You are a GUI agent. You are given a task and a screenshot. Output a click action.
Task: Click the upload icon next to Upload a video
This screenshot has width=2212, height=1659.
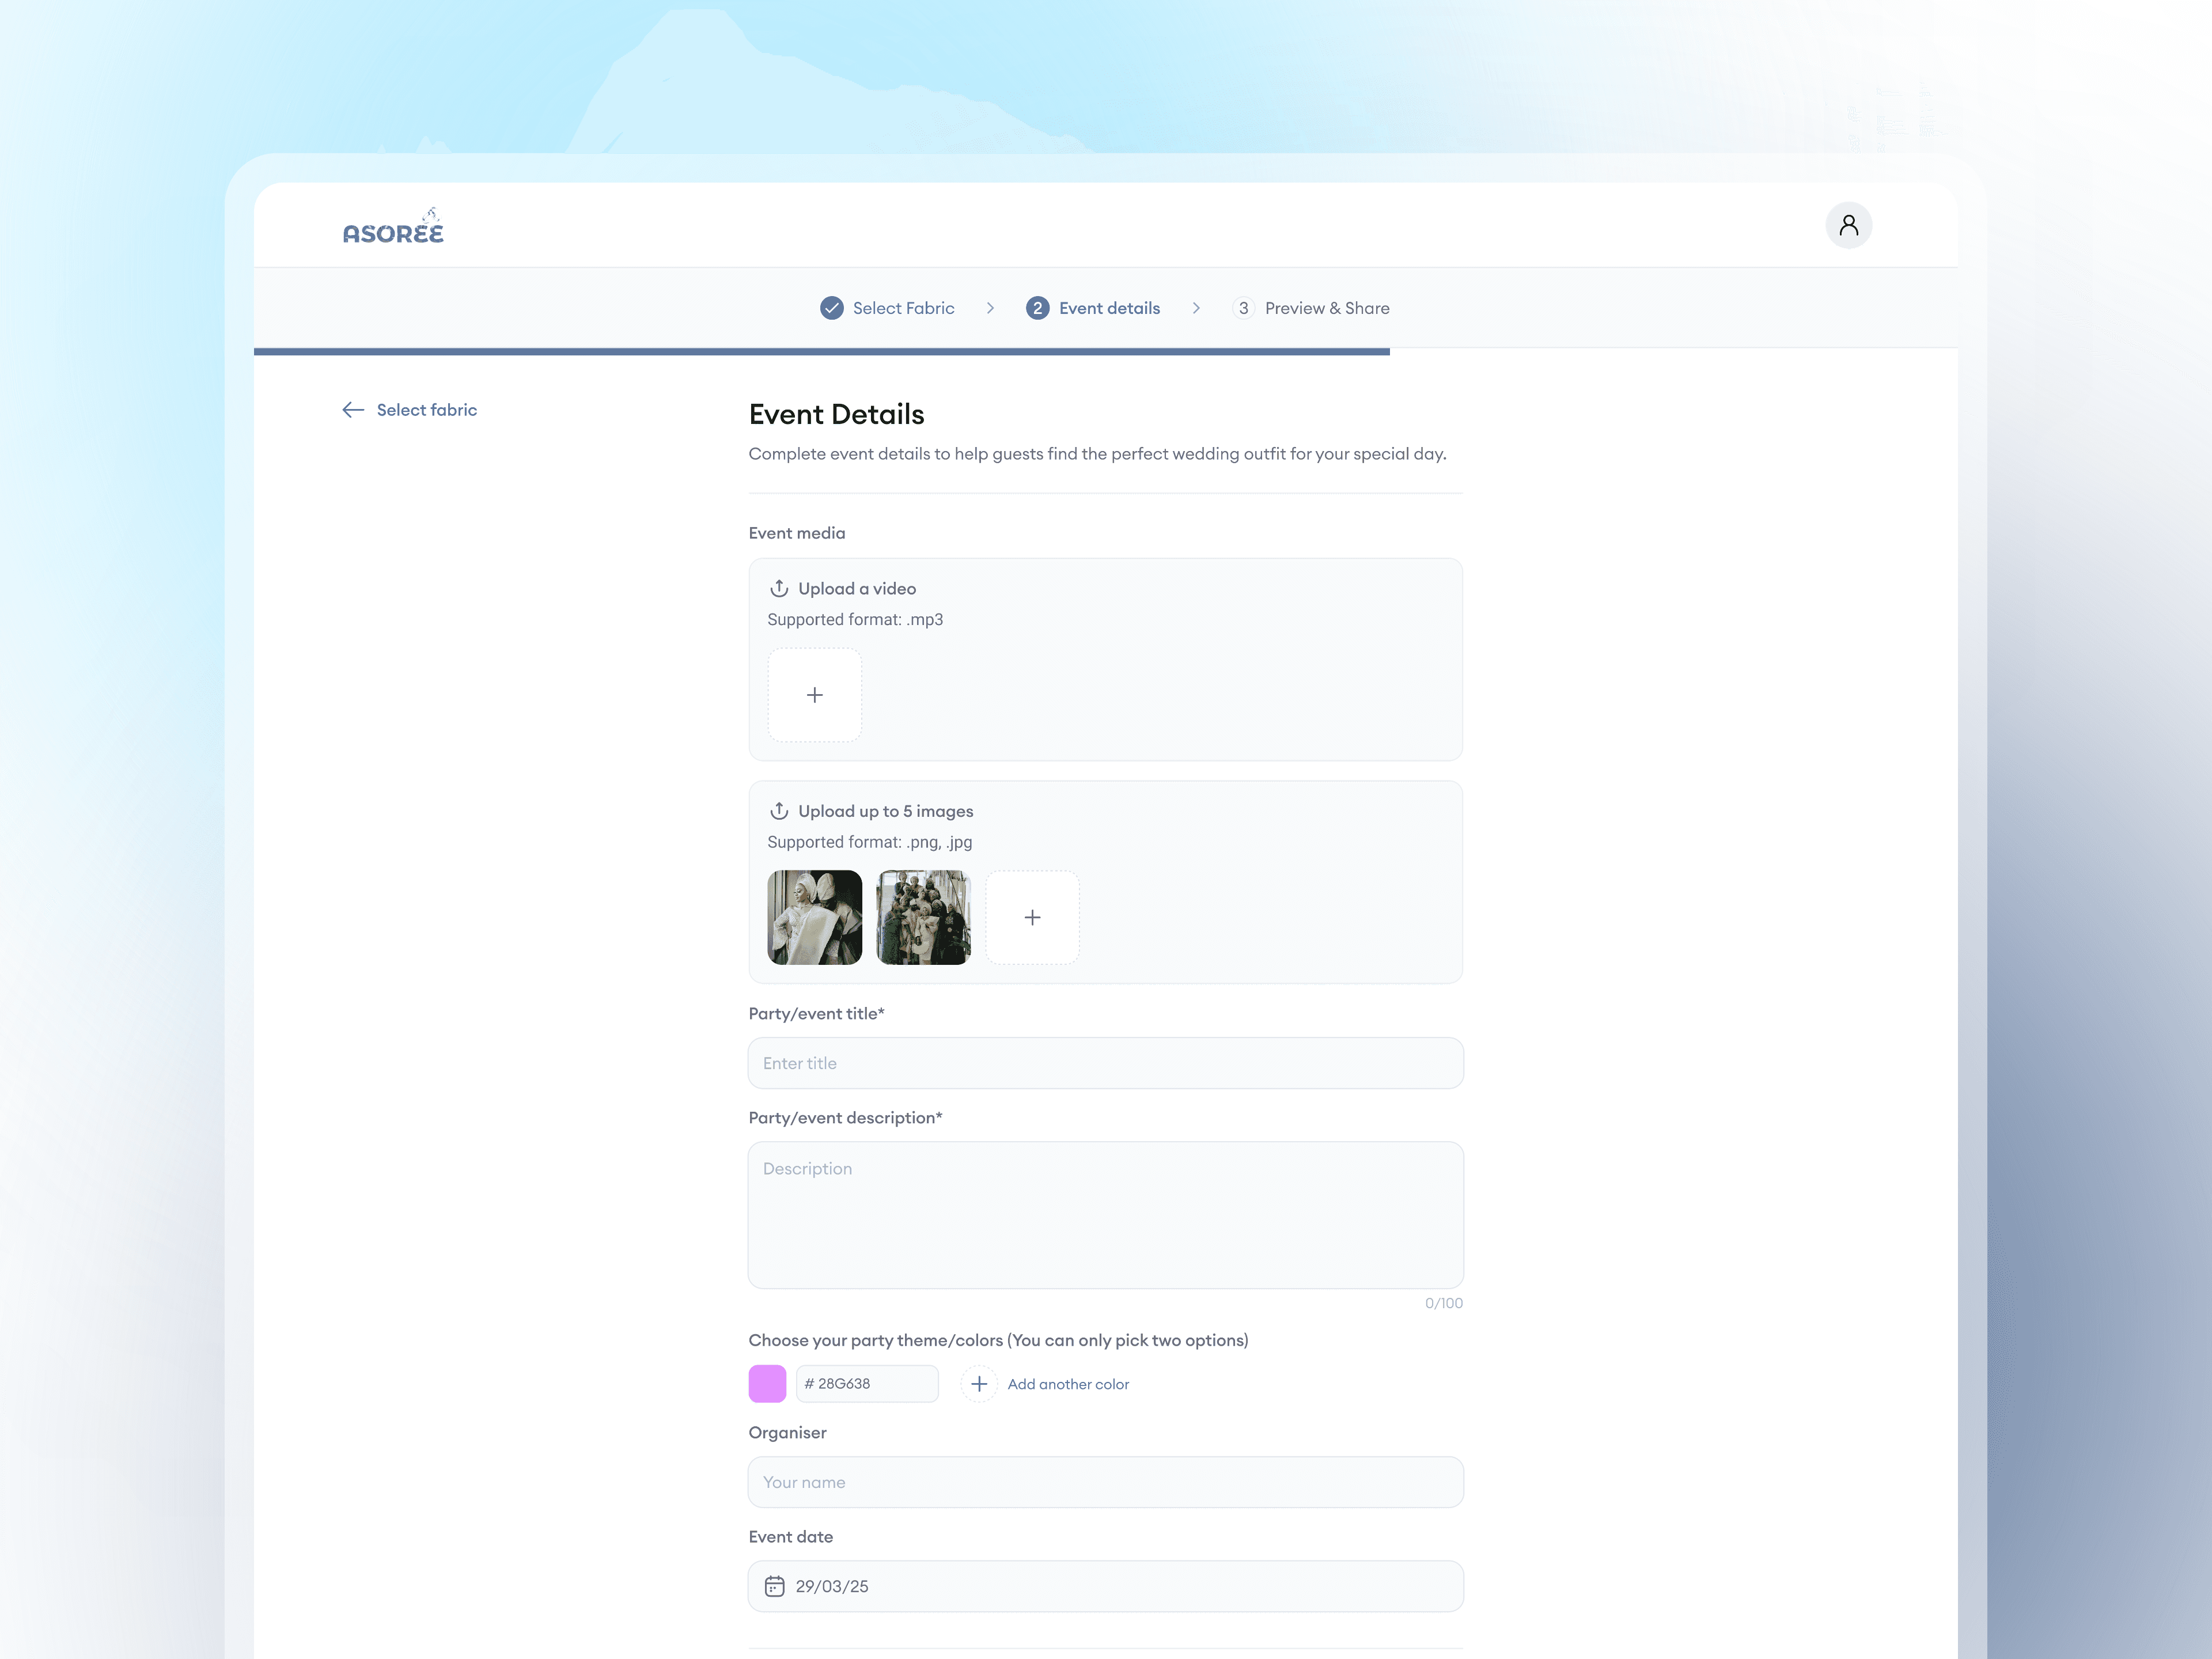pos(779,588)
